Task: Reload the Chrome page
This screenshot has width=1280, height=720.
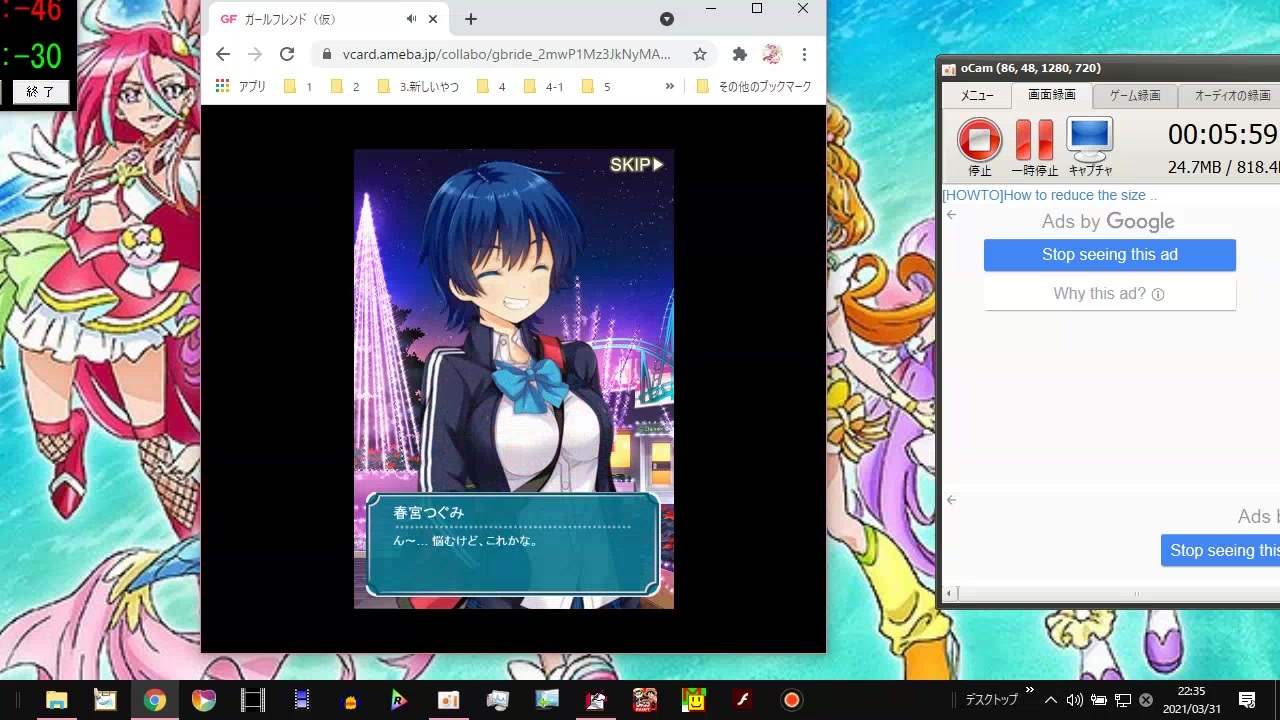Action: coord(287,54)
